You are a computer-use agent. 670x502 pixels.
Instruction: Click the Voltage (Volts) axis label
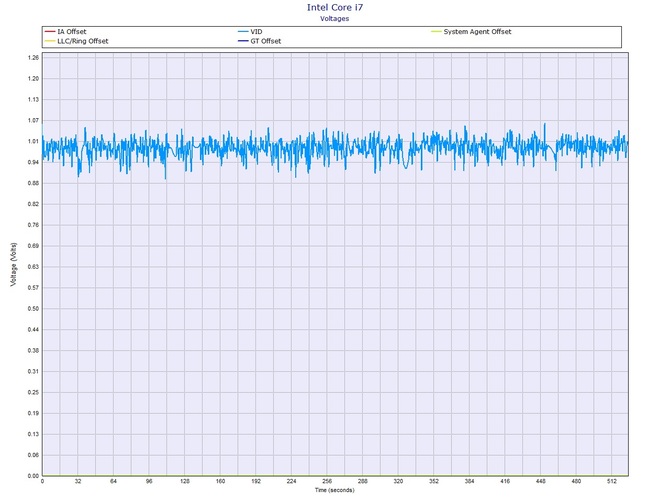[x=13, y=264]
